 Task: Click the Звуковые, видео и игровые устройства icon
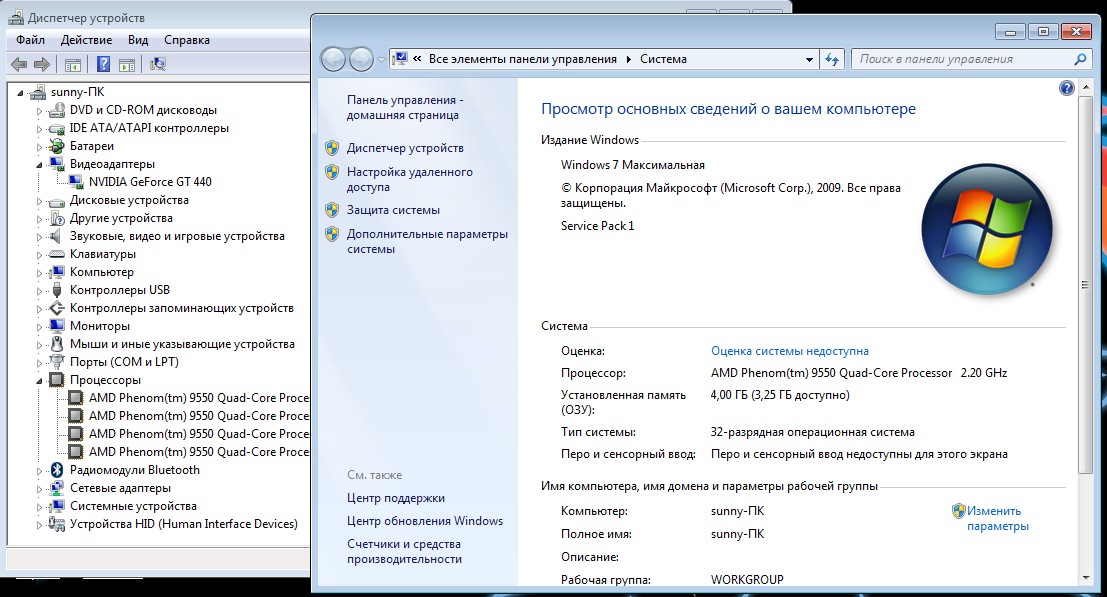point(56,236)
